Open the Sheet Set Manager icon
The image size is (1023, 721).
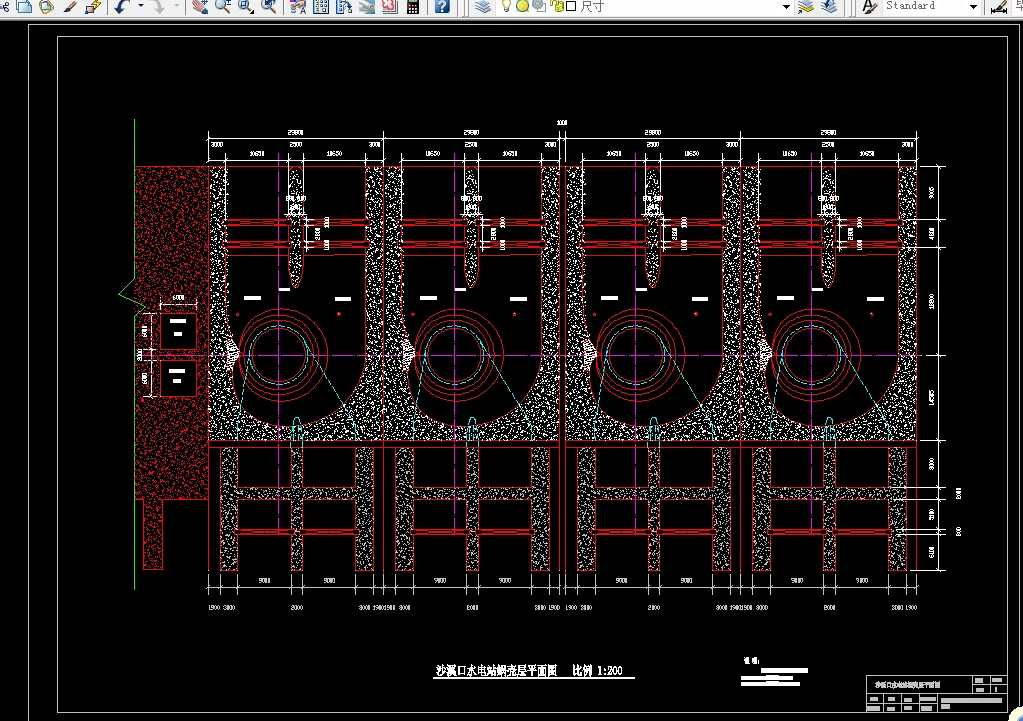coord(367,7)
